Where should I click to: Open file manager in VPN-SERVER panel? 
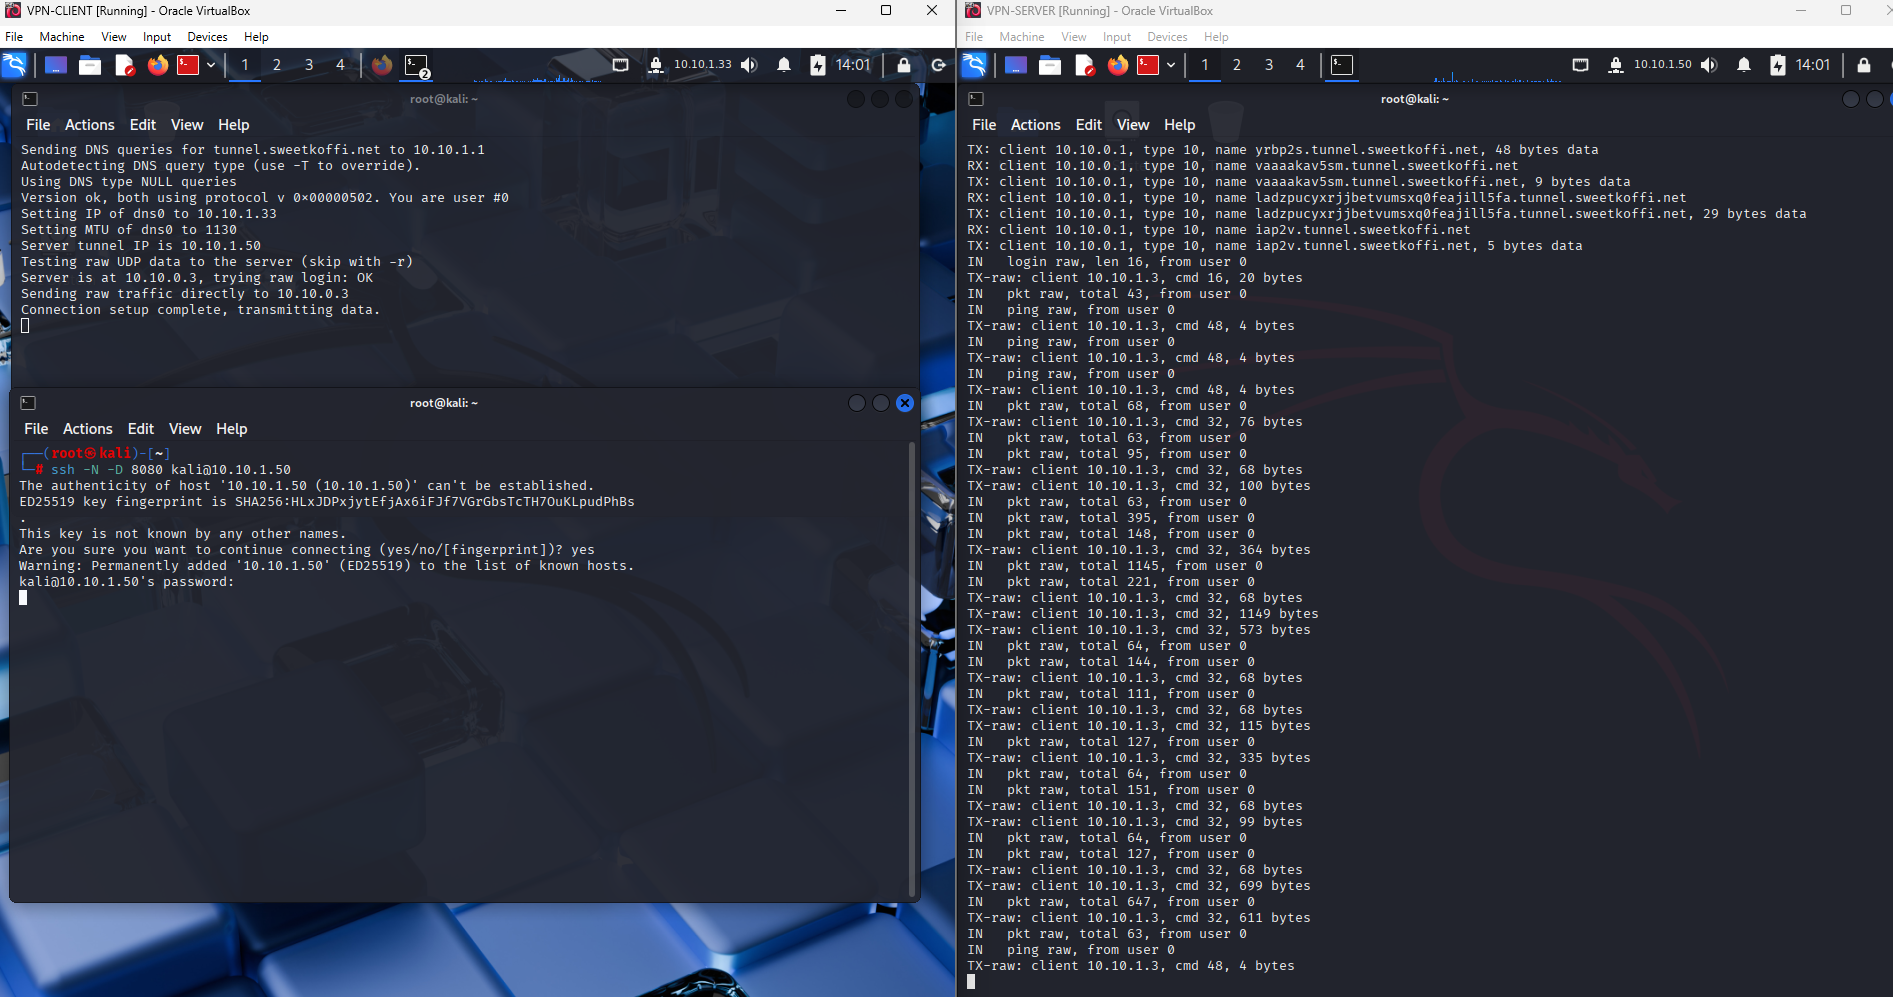click(x=1050, y=65)
